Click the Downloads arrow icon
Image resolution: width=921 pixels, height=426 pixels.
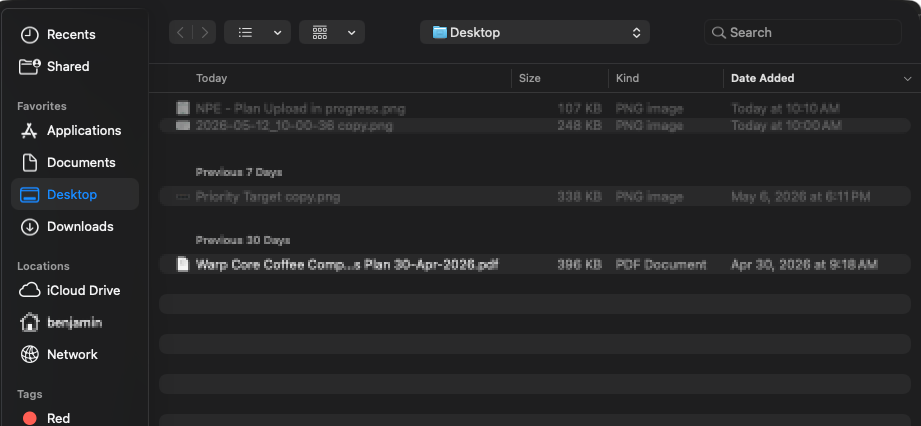pos(29,226)
